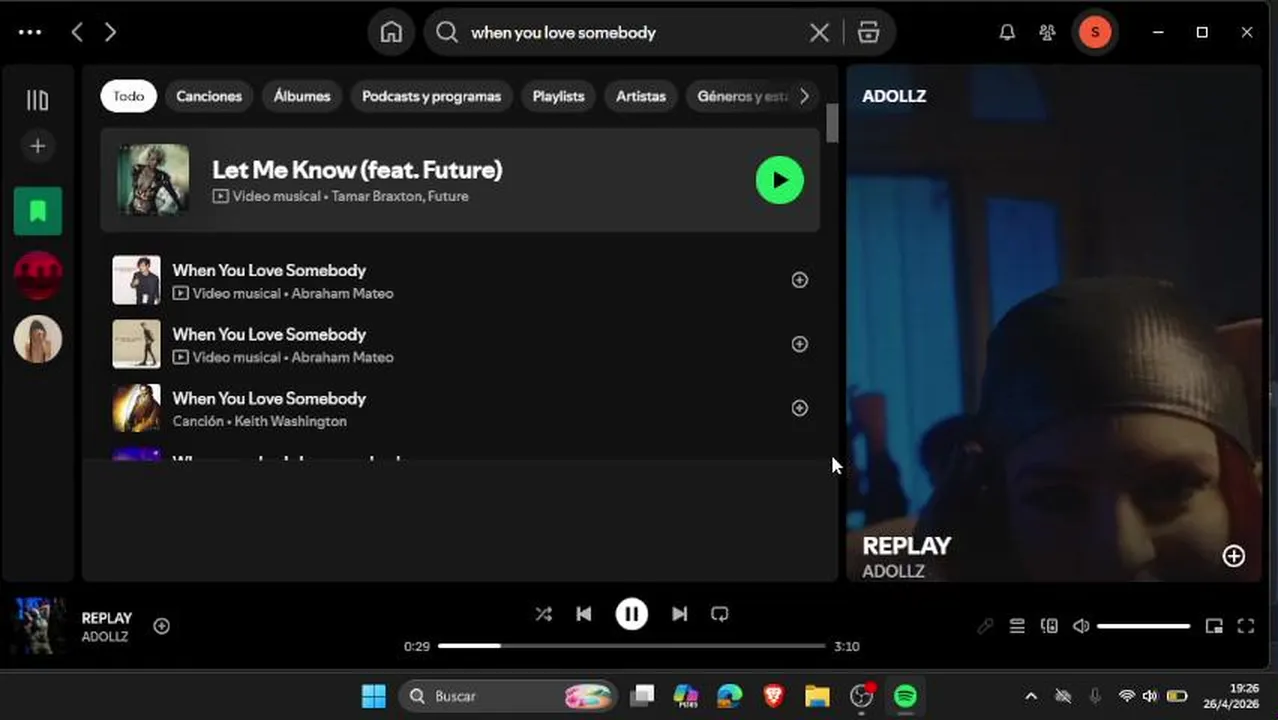The image size is (1278, 720).
Task: Go back with the left arrow
Action: click(x=77, y=32)
